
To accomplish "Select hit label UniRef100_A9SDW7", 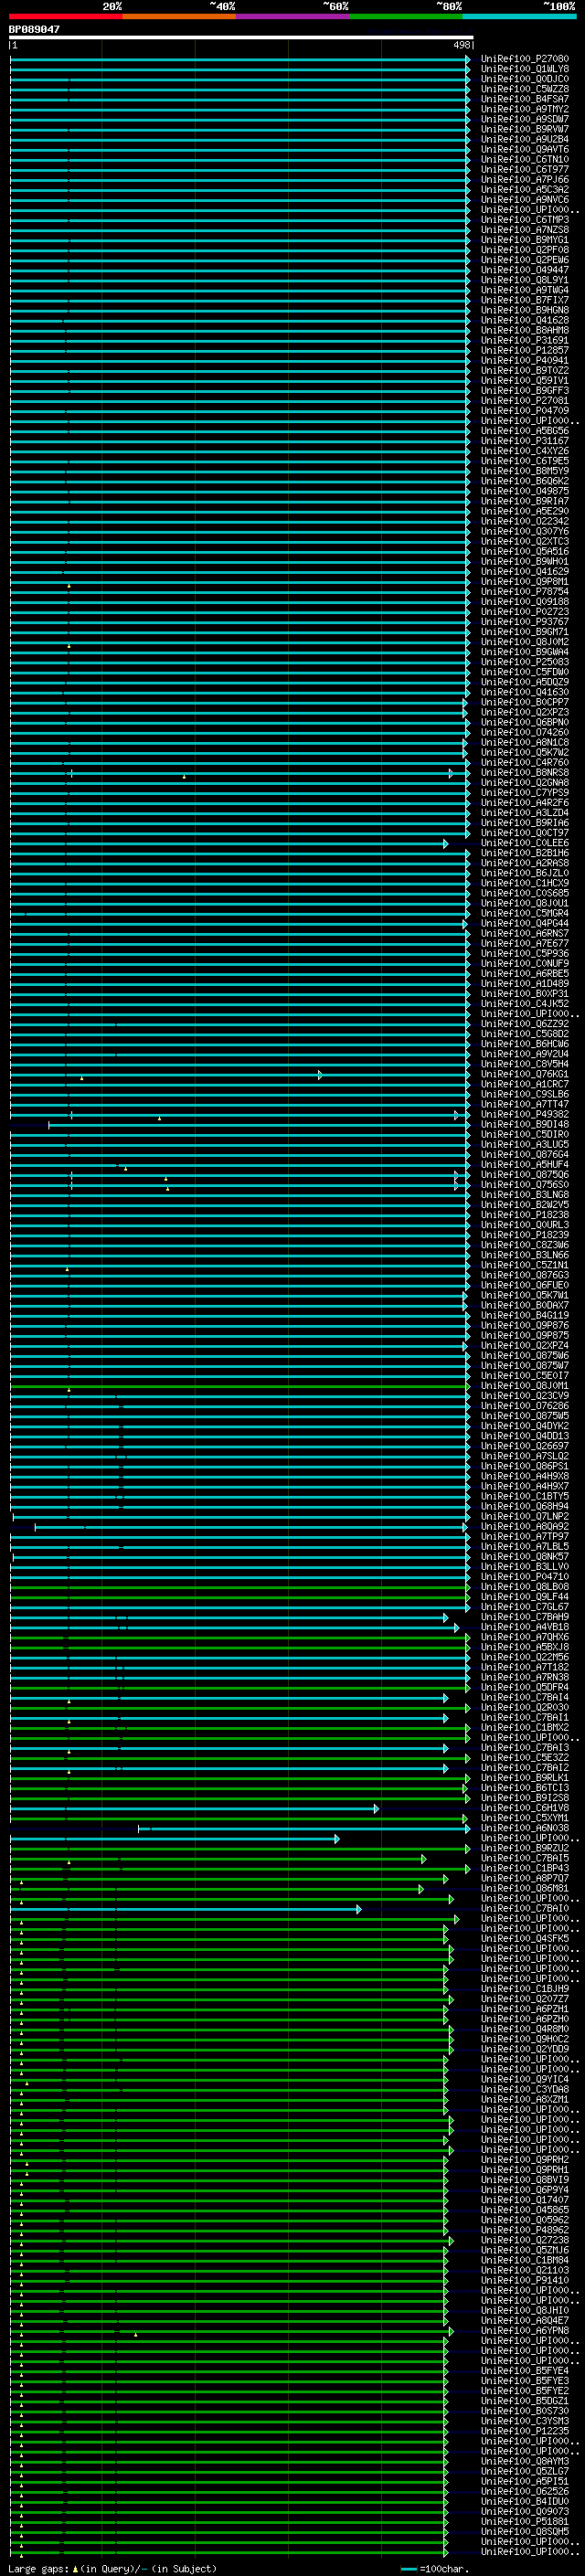I will [525, 119].
